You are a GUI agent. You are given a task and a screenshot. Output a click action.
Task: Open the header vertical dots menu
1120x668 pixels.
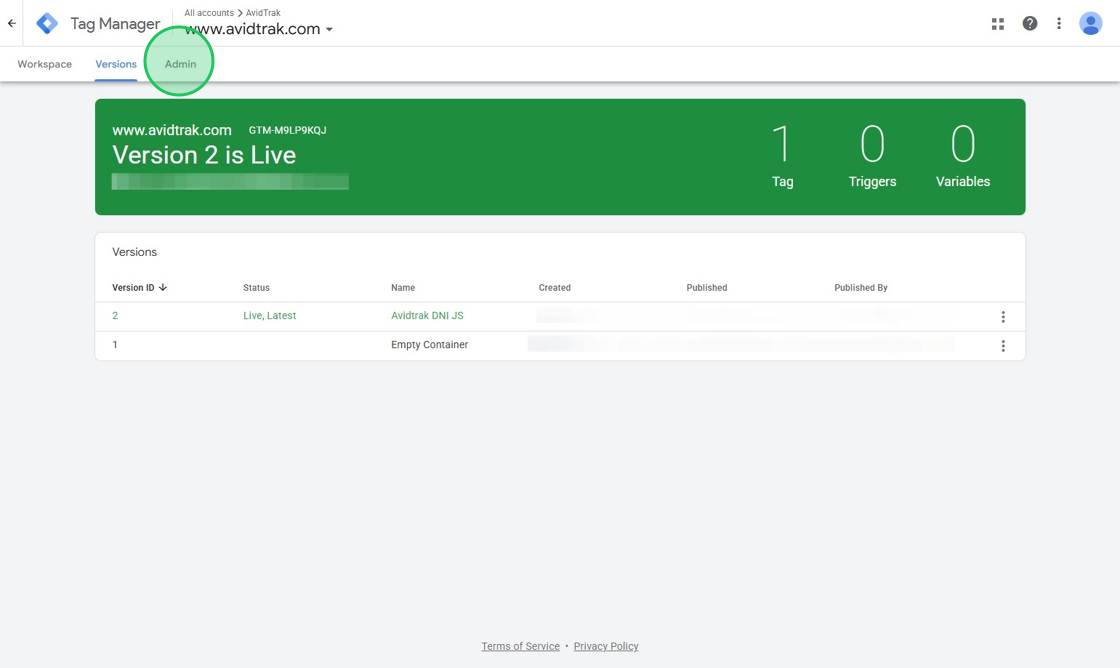(x=1059, y=24)
